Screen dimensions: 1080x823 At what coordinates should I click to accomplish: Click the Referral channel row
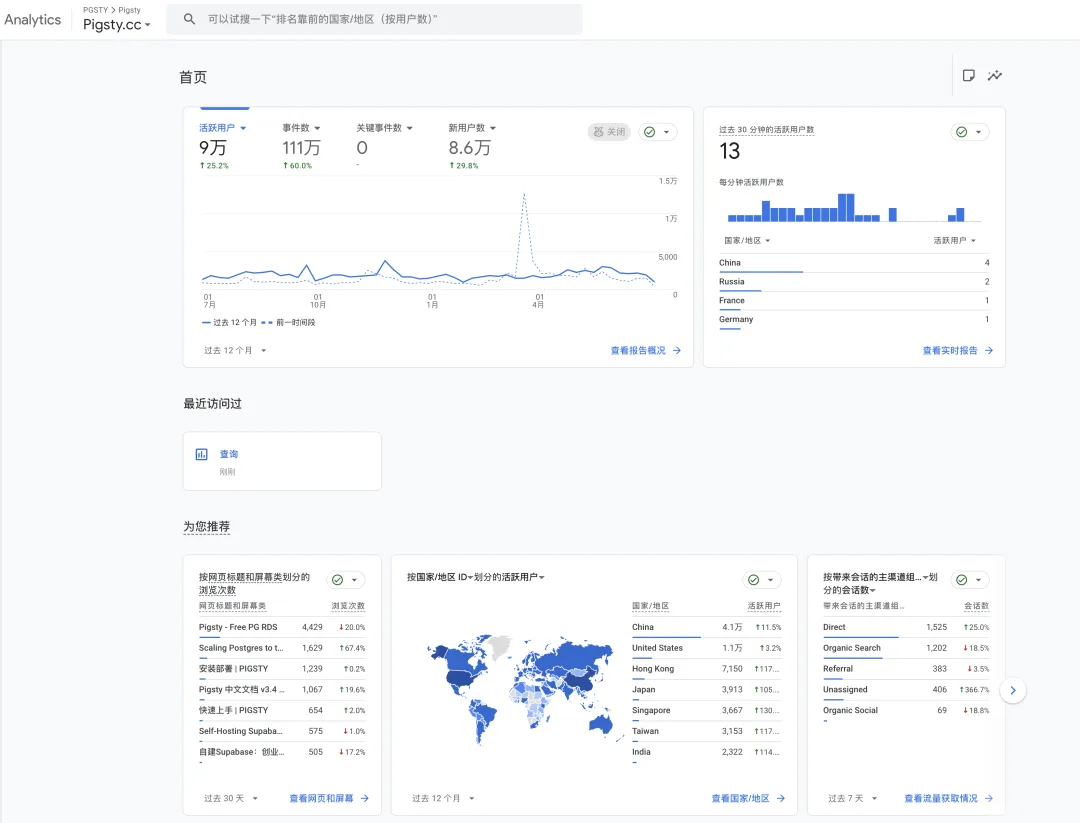click(x=906, y=669)
